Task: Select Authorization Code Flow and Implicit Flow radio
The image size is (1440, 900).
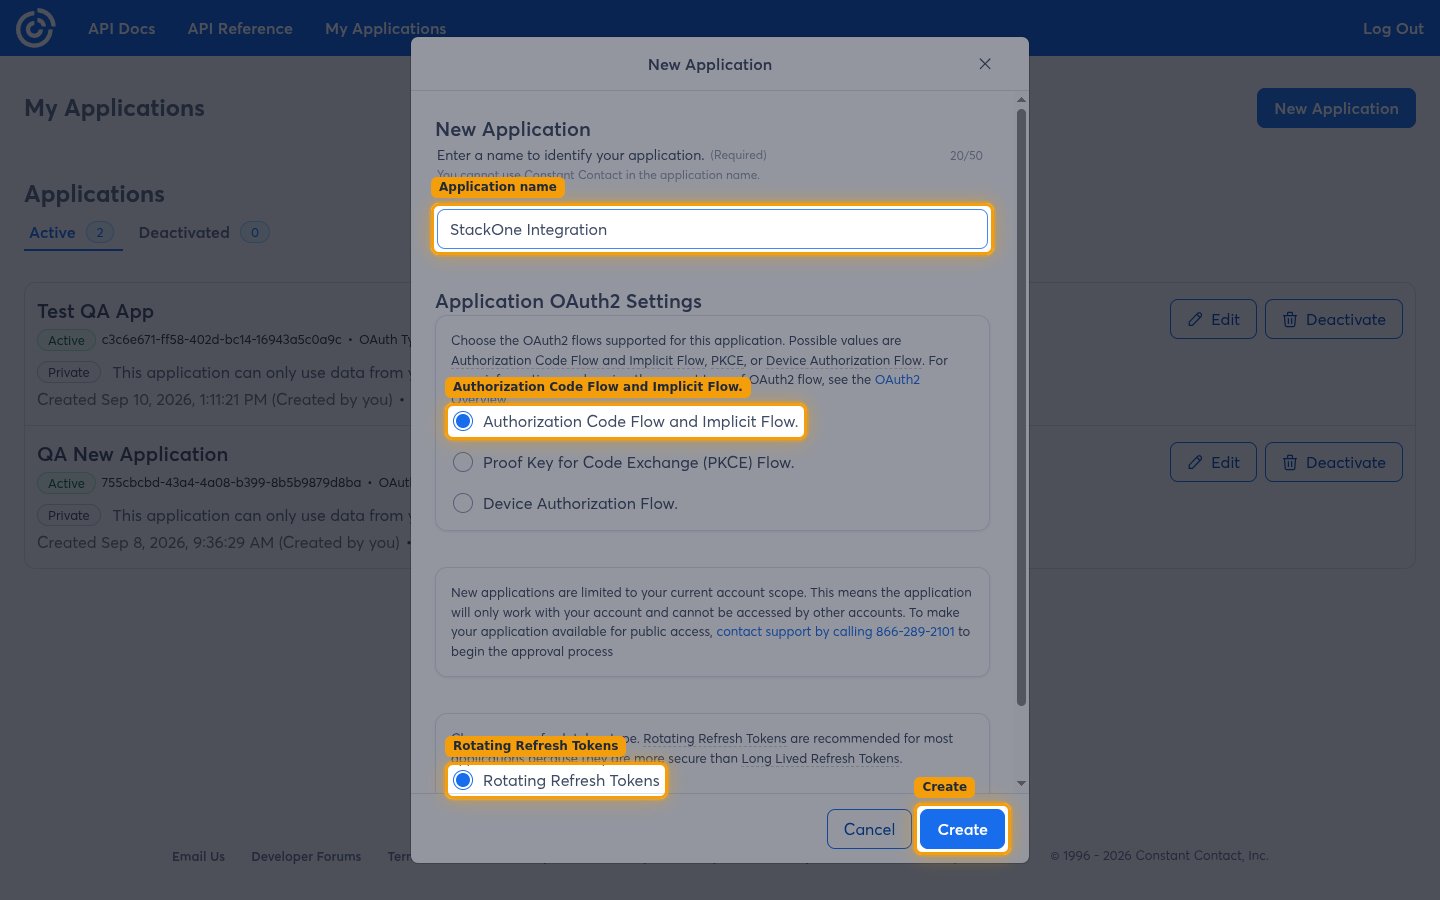Action: coord(463,421)
